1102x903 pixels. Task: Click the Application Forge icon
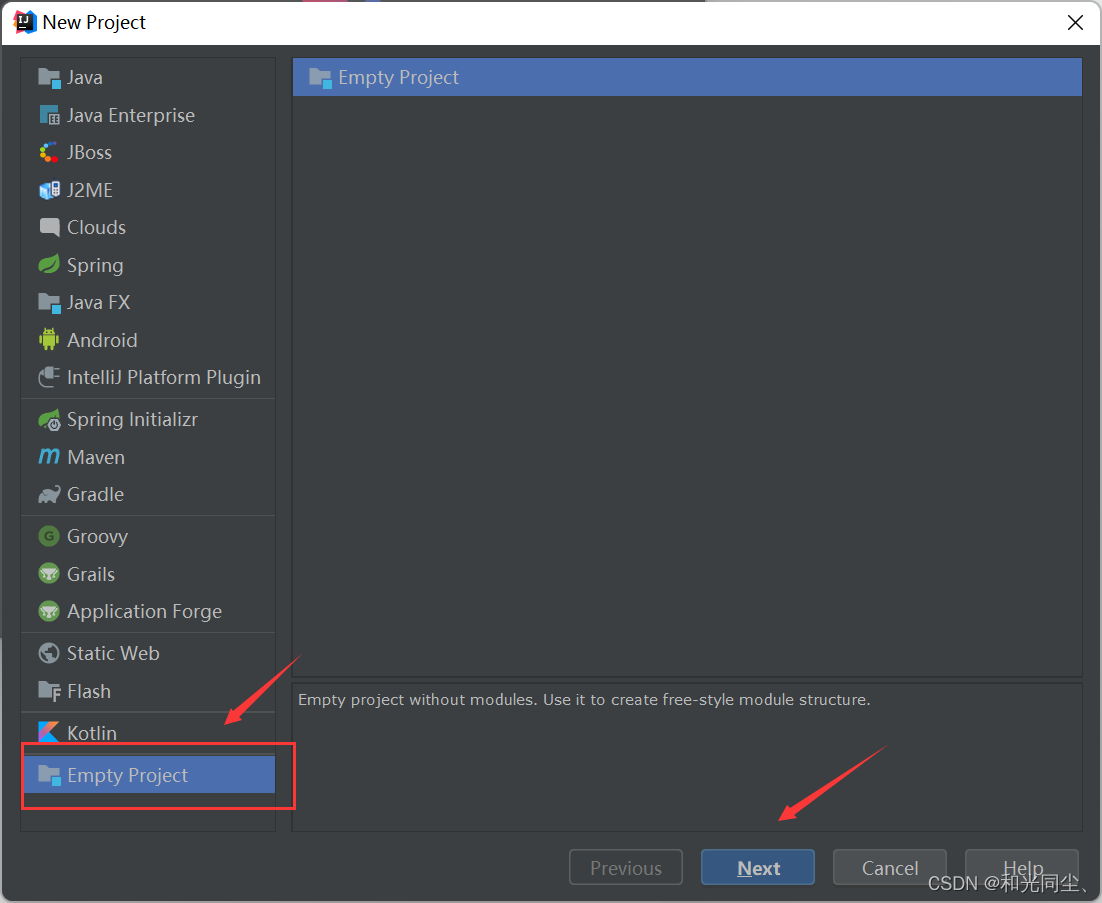[49, 611]
